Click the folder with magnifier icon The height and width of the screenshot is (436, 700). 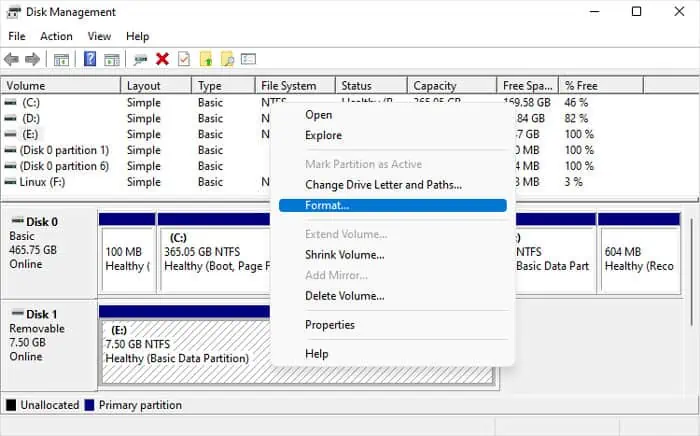pos(227,60)
